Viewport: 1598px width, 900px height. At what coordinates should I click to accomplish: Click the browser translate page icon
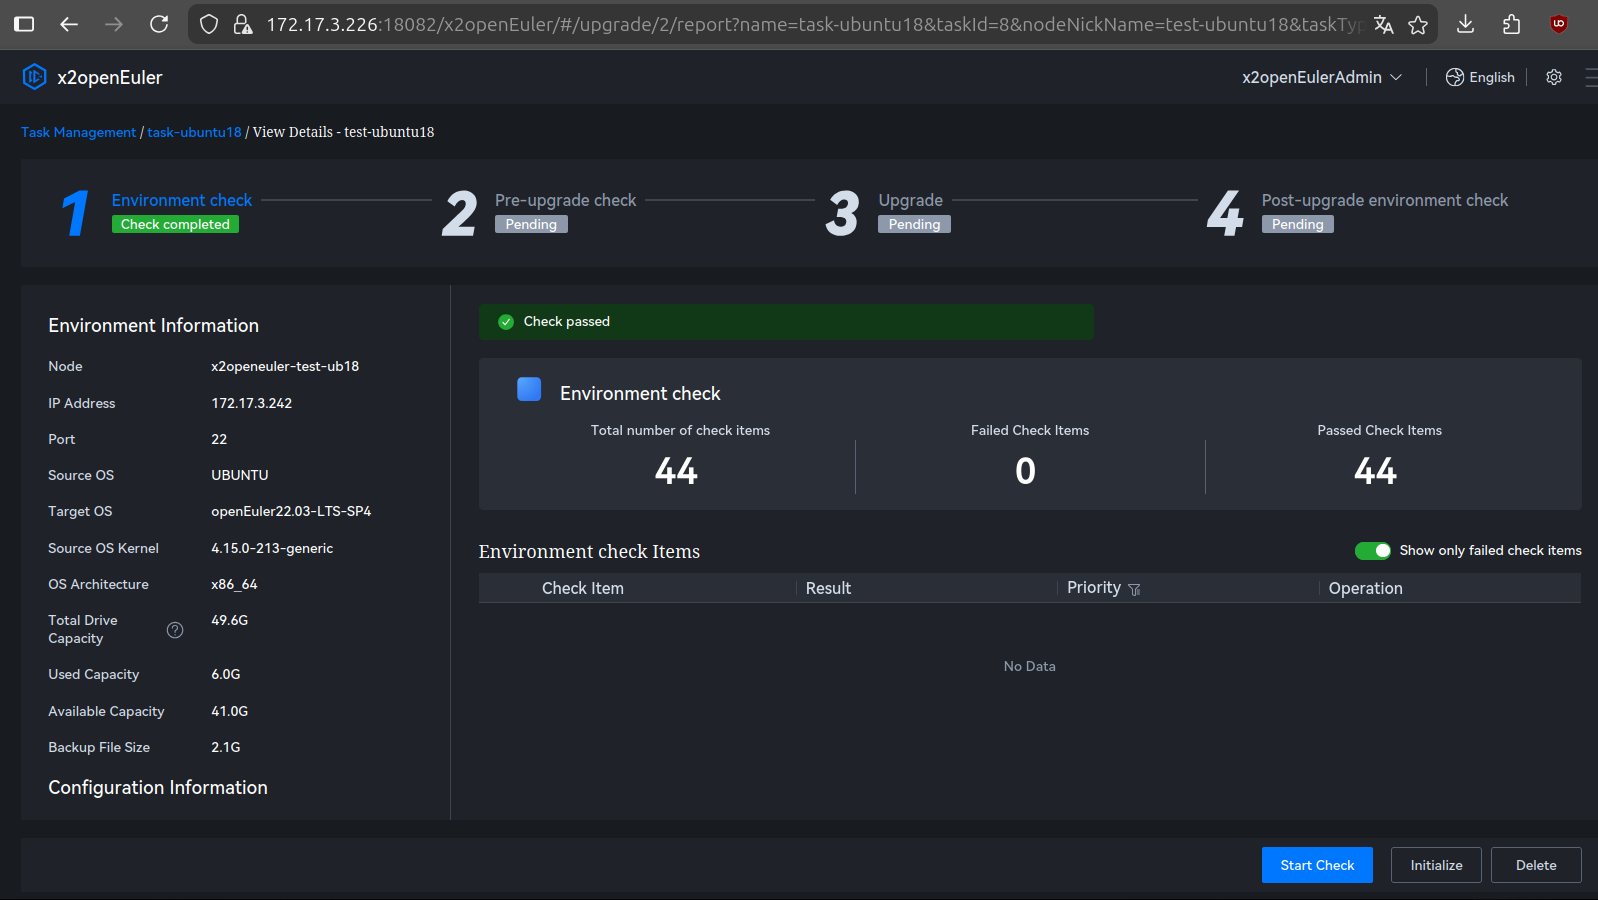pyautogui.click(x=1384, y=24)
